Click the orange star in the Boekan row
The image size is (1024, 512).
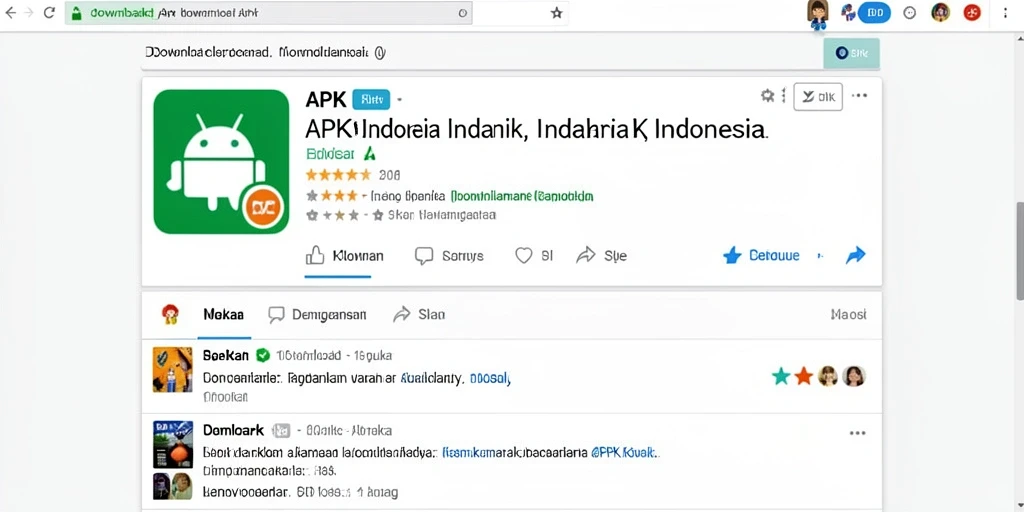pyautogui.click(x=803, y=376)
